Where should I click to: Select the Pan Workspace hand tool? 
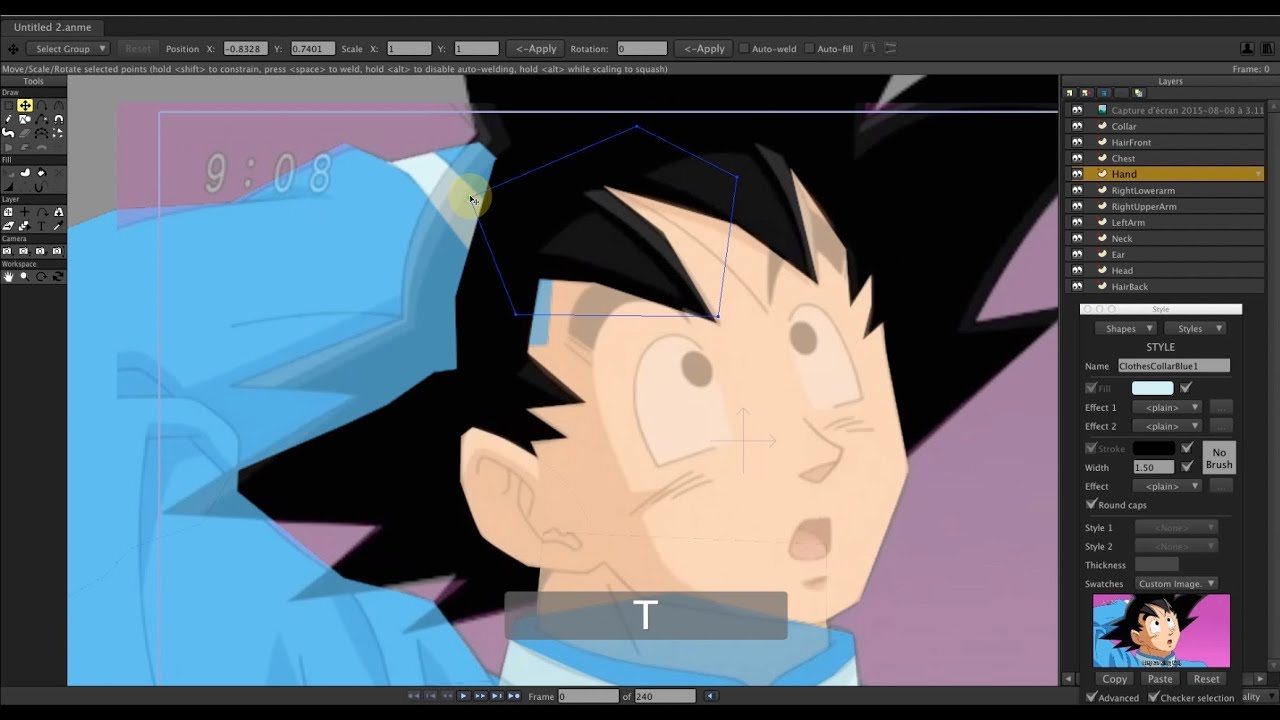[x=7, y=277]
